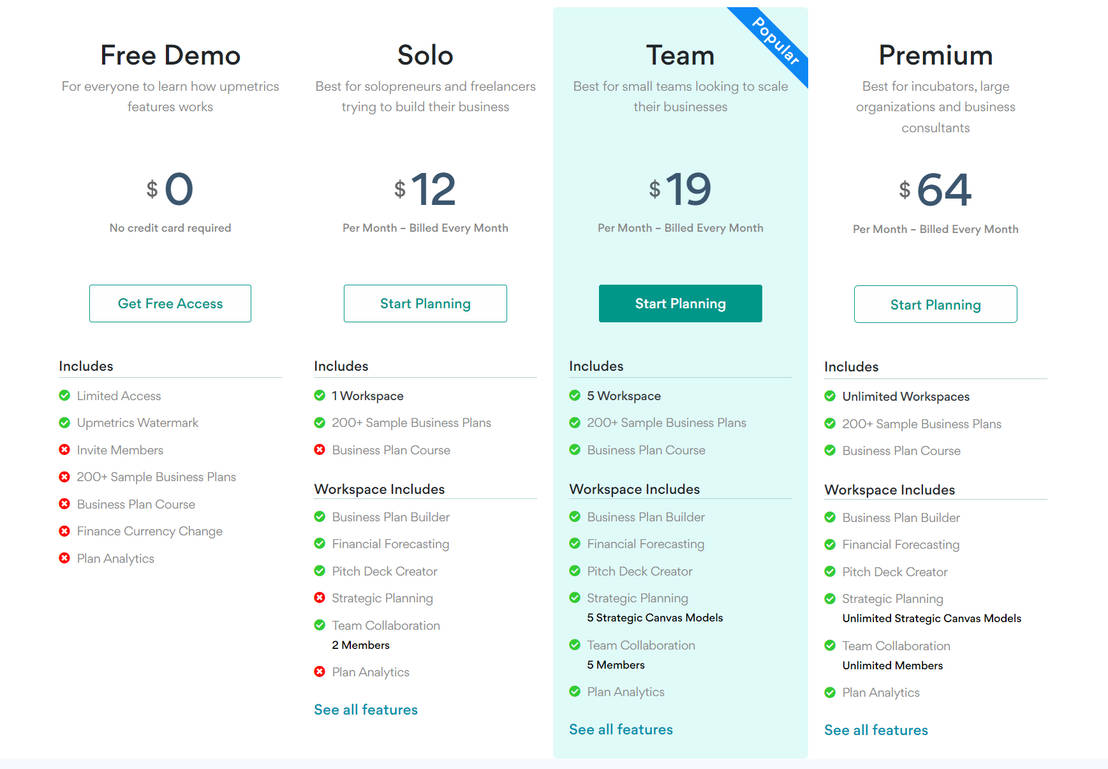The height and width of the screenshot is (769, 1108).
Task: Click Premium "Financial Forecasting" text
Action: [900, 544]
